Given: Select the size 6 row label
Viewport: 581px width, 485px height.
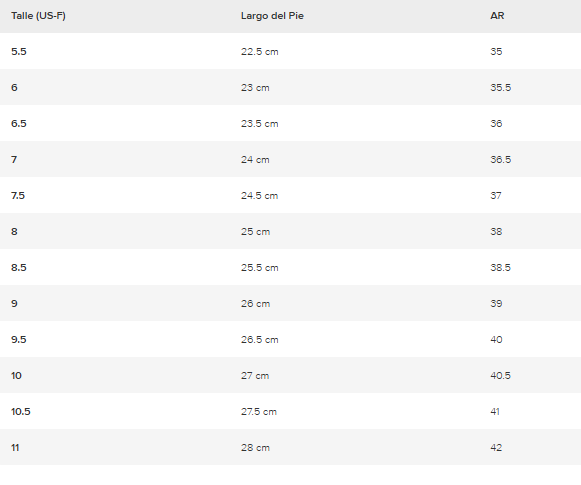Looking at the screenshot, I should (x=14, y=87).
